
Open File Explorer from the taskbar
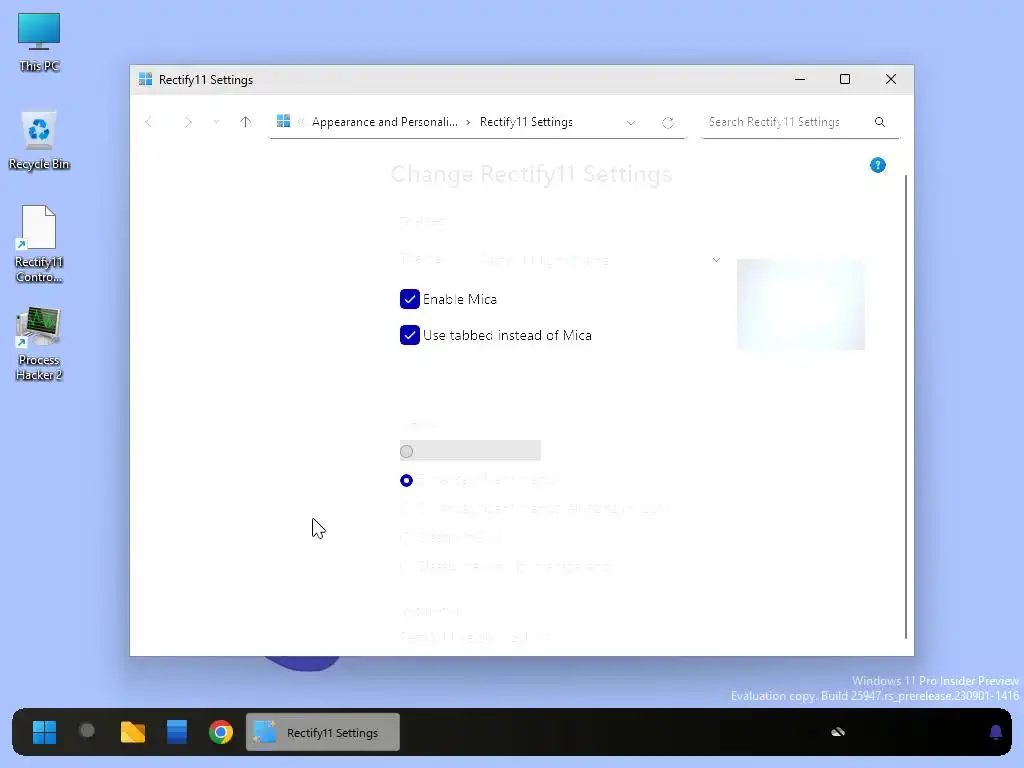[133, 732]
